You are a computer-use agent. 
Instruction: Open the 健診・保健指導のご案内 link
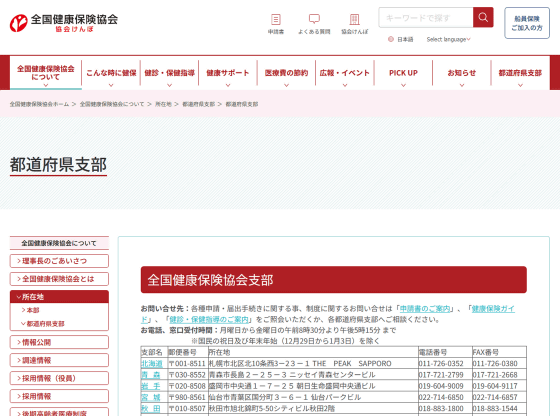209,319
